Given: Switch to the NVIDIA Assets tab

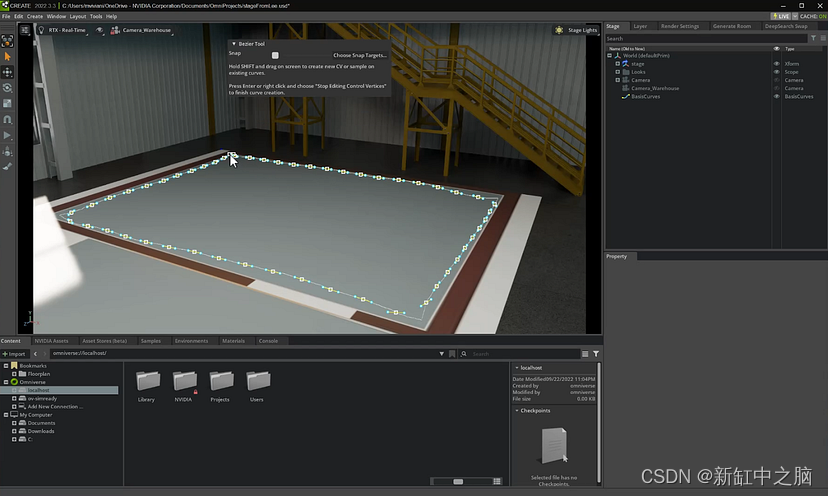Looking at the screenshot, I should click(51, 341).
